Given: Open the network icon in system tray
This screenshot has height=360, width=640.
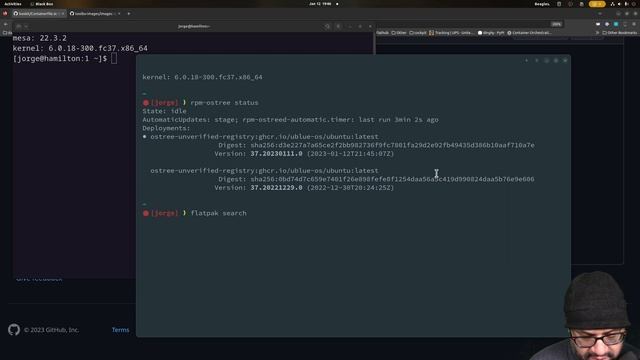Looking at the screenshot, I should click(x=612, y=4).
